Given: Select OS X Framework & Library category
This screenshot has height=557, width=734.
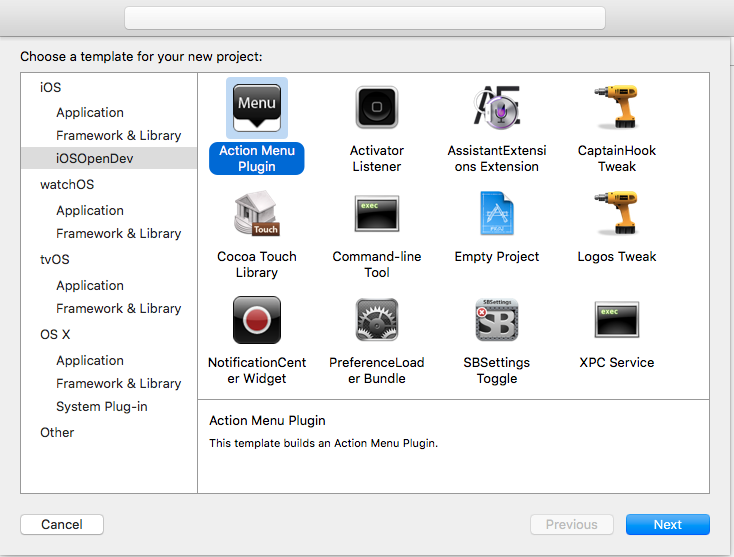Looking at the screenshot, I should click(x=118, y=383).
